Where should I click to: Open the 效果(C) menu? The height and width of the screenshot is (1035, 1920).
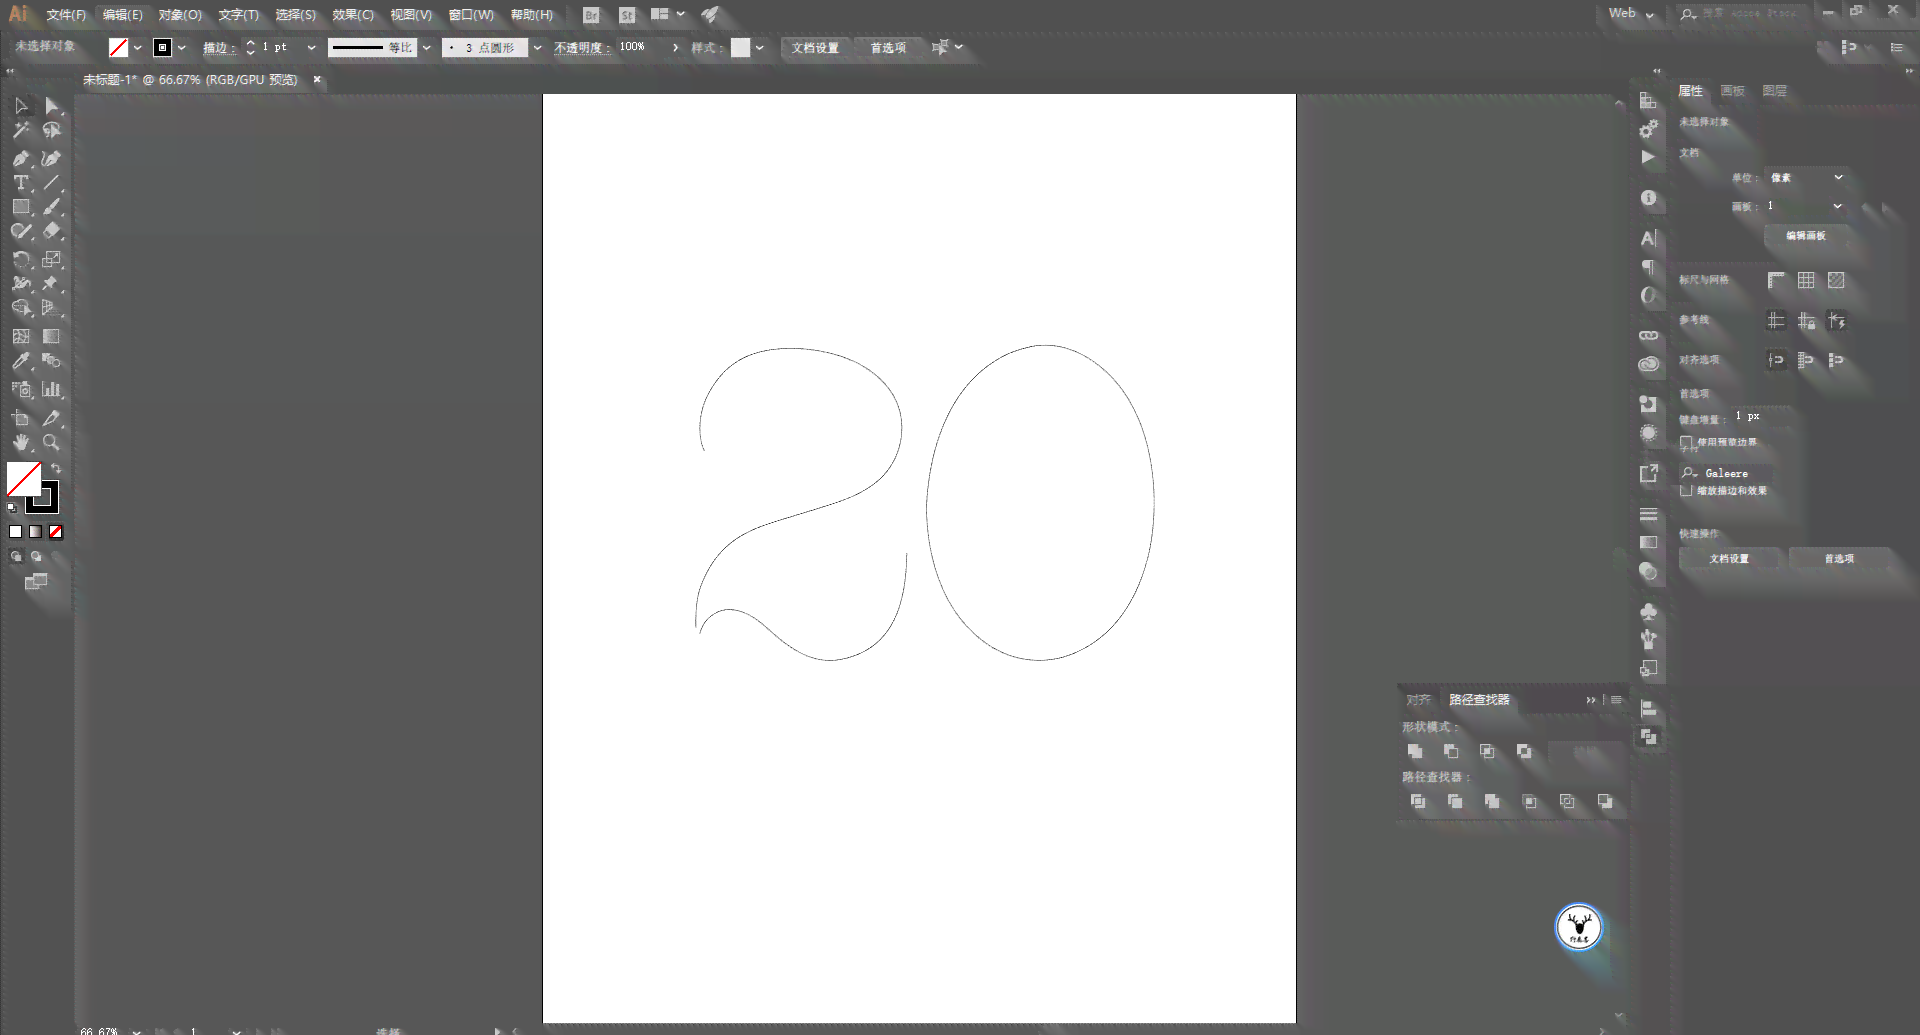353,15
